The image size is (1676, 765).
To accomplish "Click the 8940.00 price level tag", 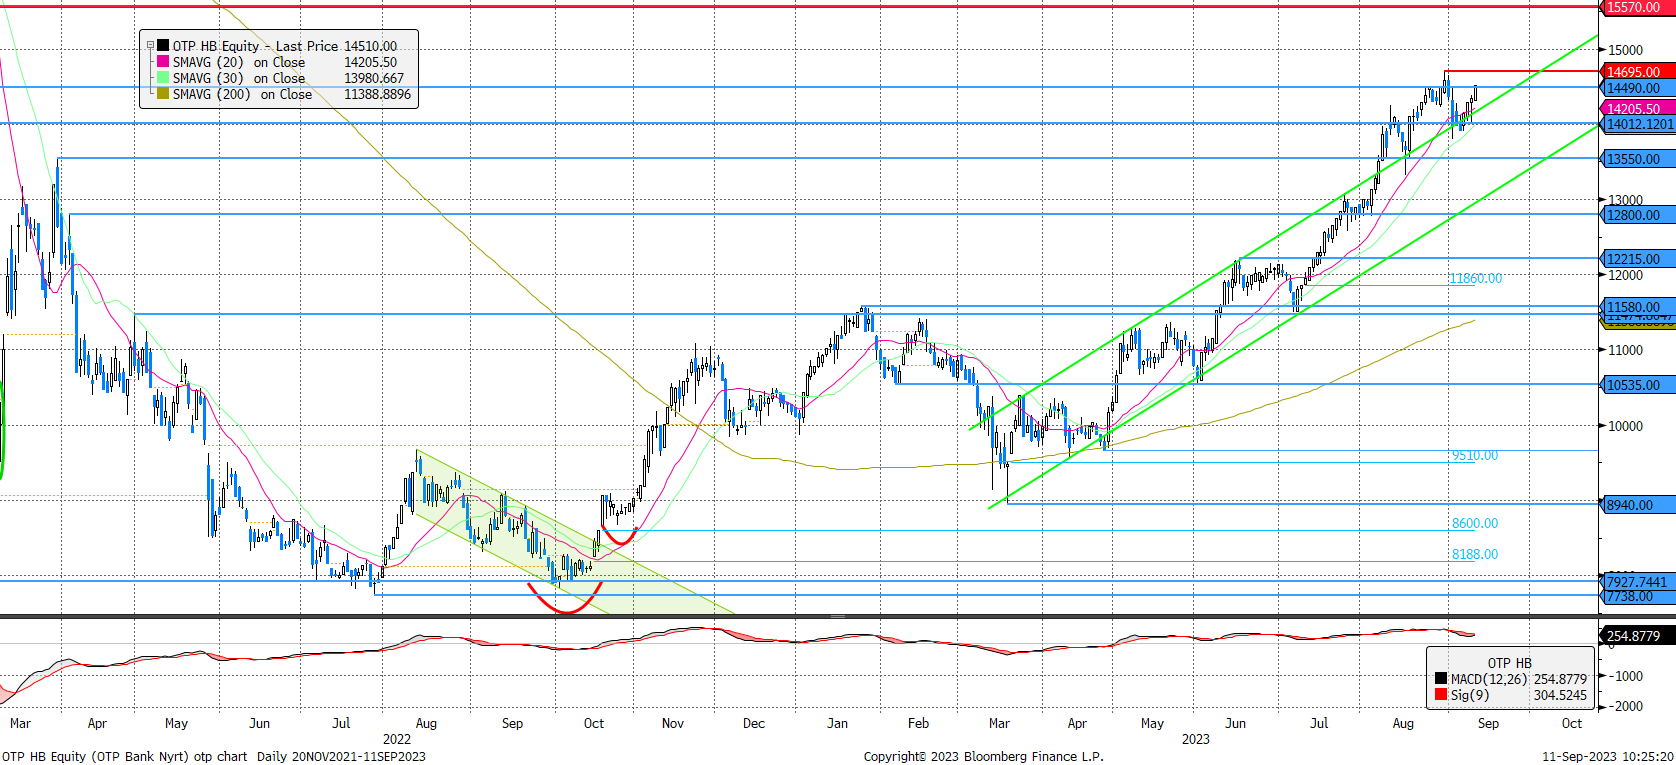I will click(1637, 505).
